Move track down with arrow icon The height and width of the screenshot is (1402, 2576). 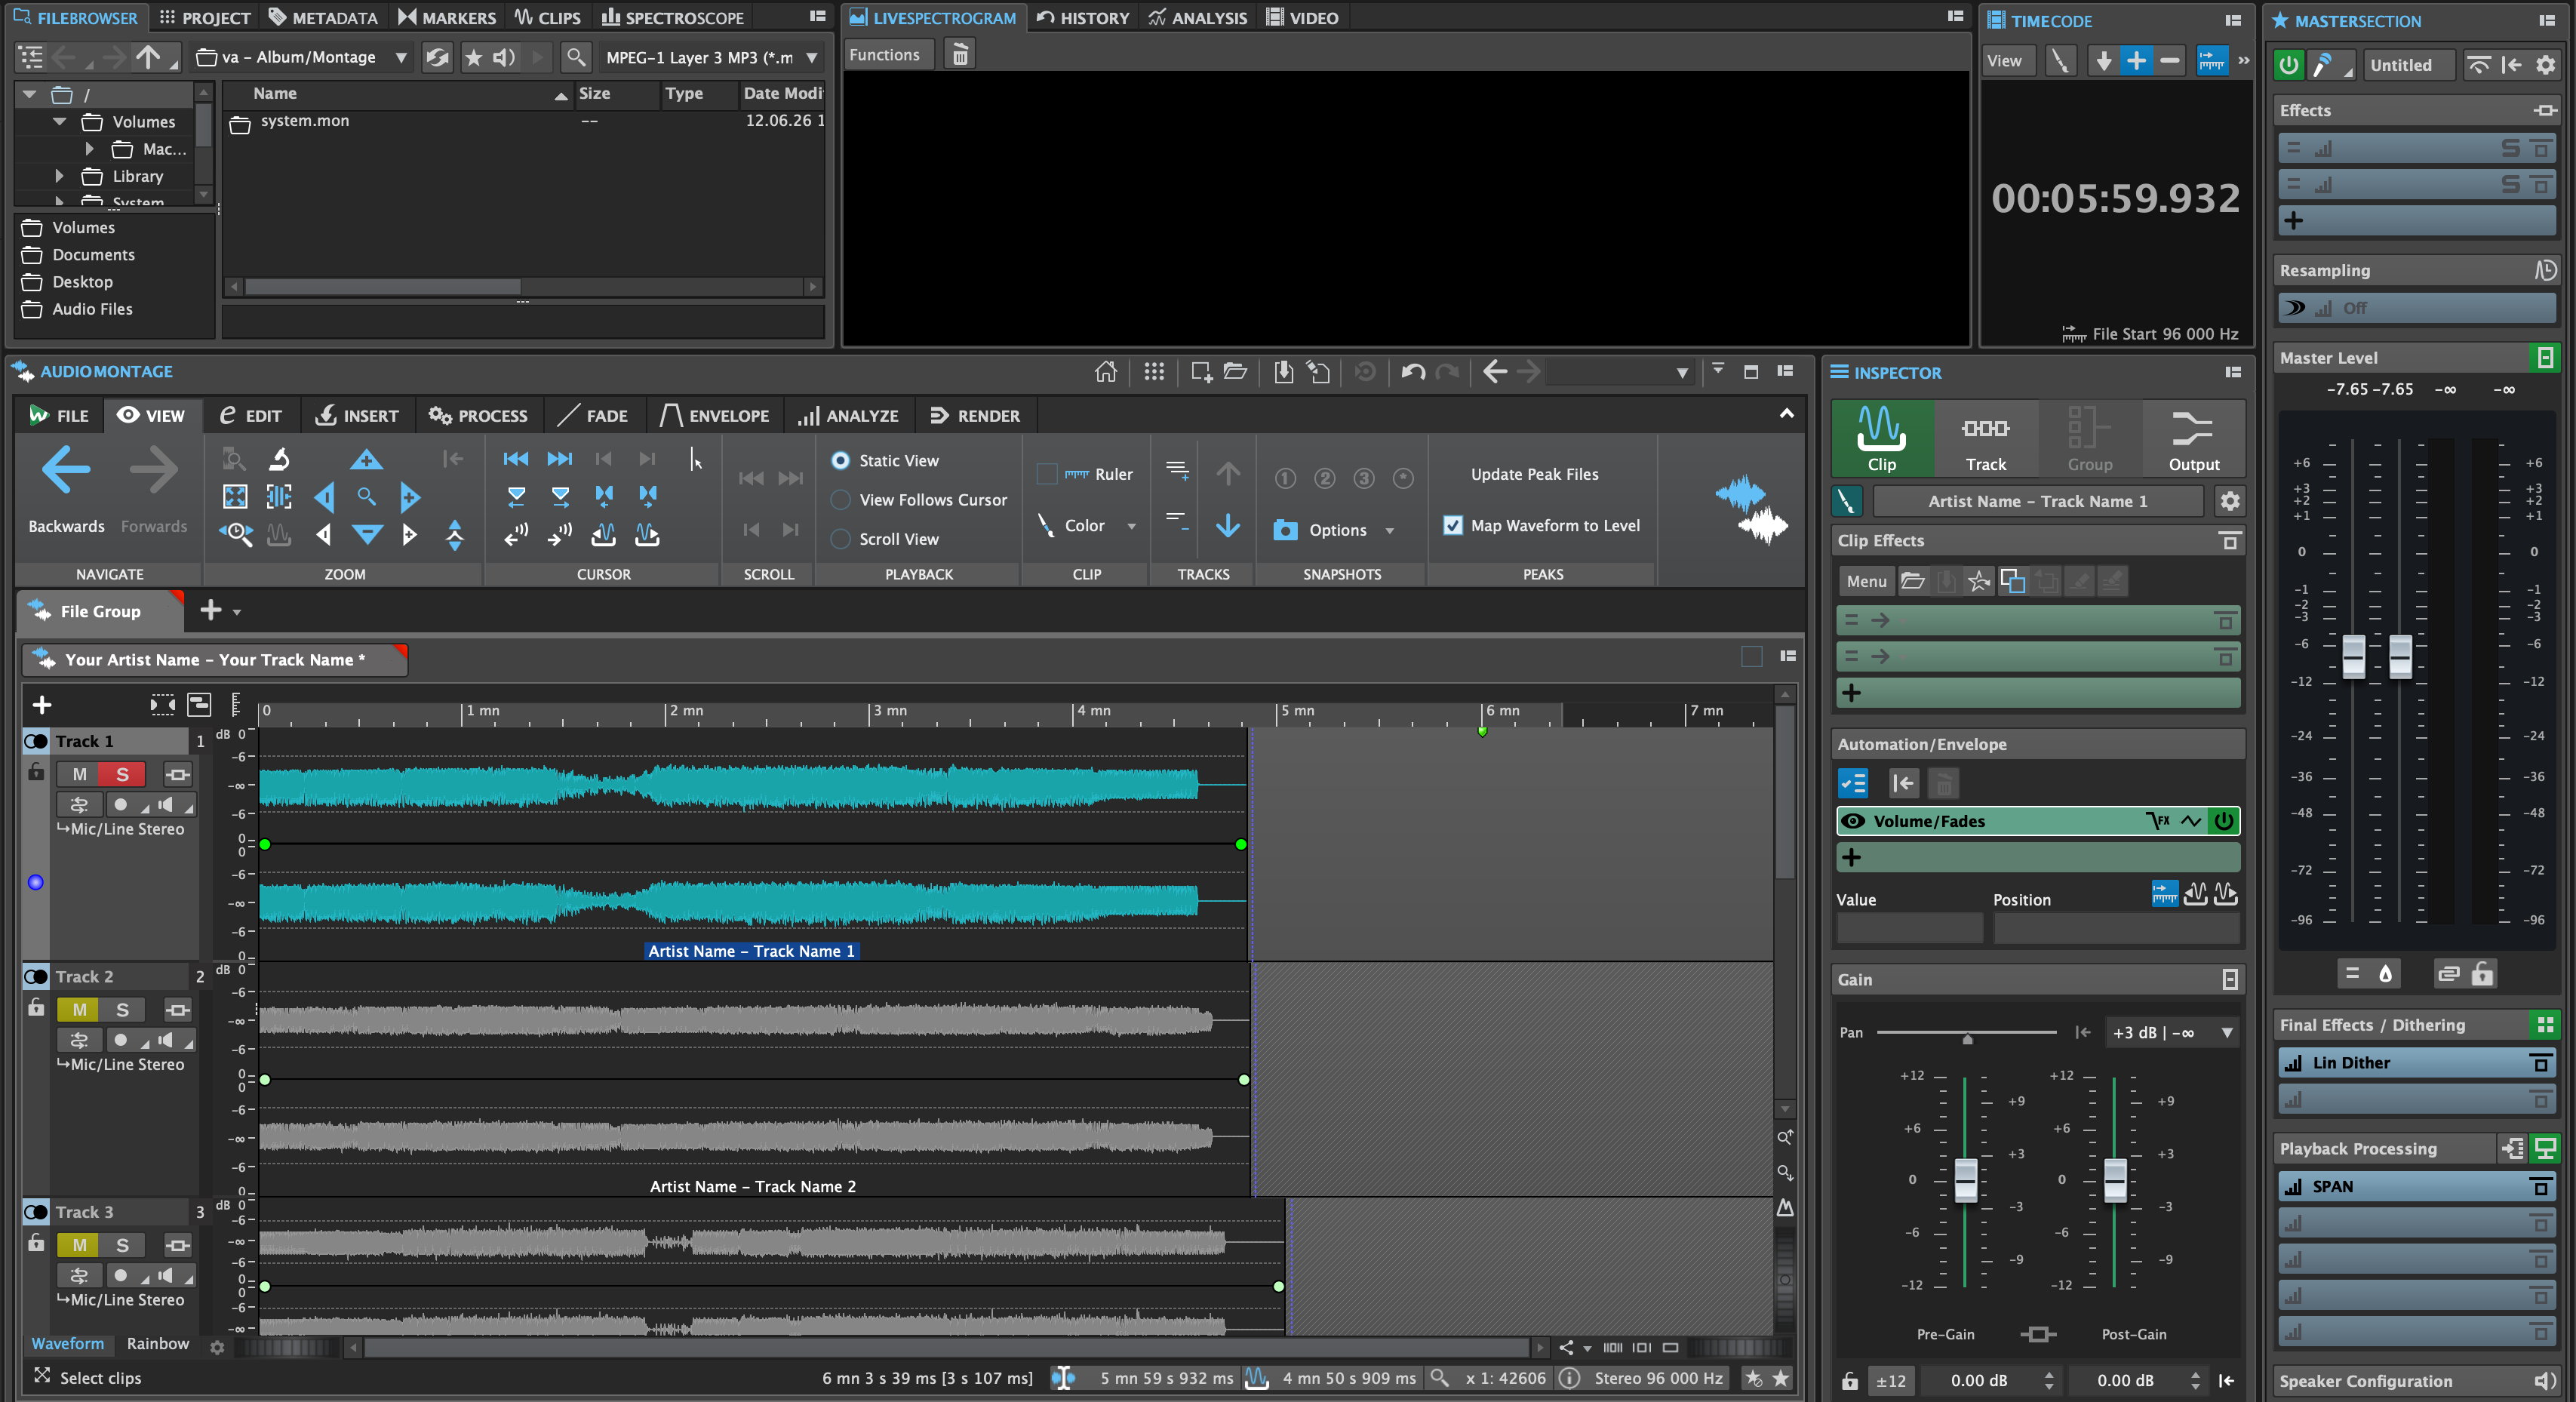pyautogui.click(x=1228, y=525)
